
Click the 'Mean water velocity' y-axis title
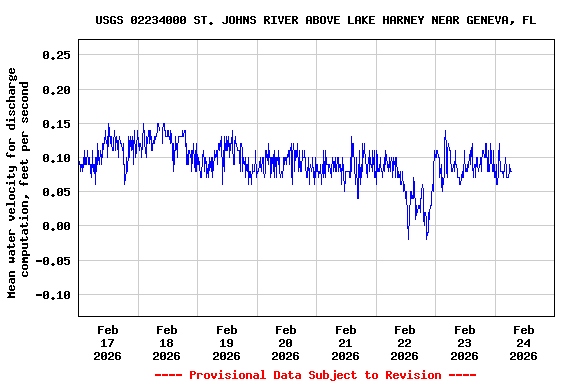[x=18, y=183]
